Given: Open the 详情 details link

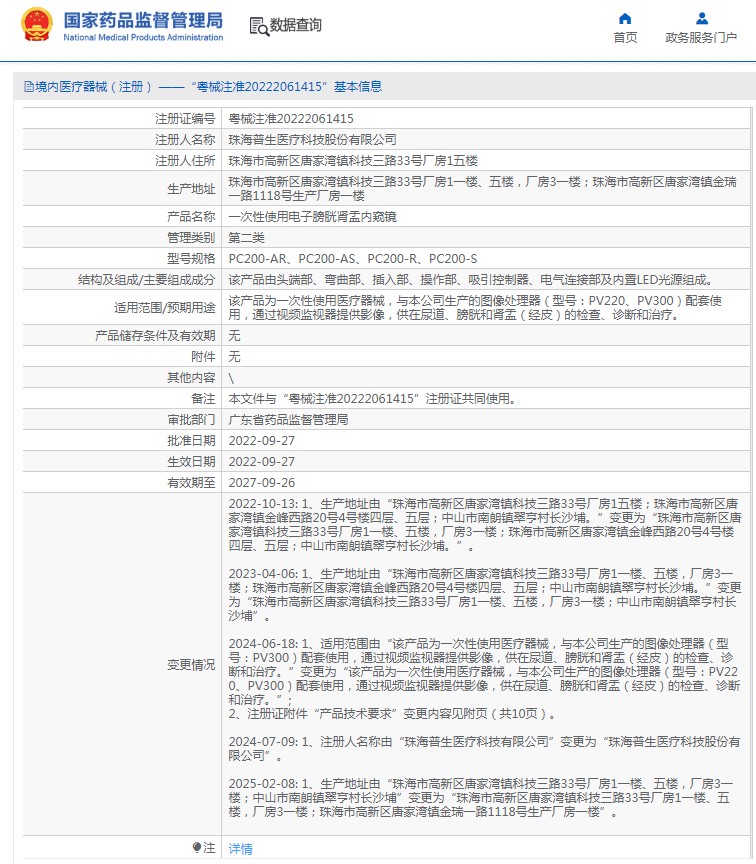Looking at the screenshot, I should point(240,849).
